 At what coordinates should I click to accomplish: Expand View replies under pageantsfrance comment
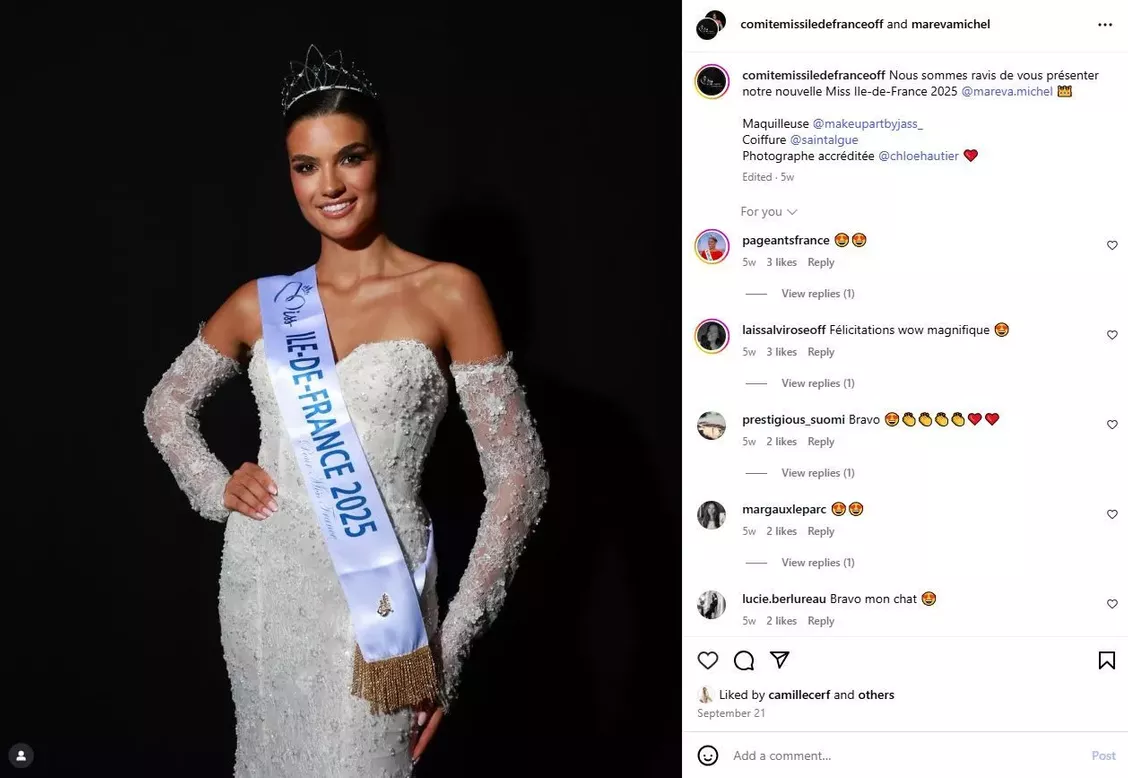tap(818, 294)
